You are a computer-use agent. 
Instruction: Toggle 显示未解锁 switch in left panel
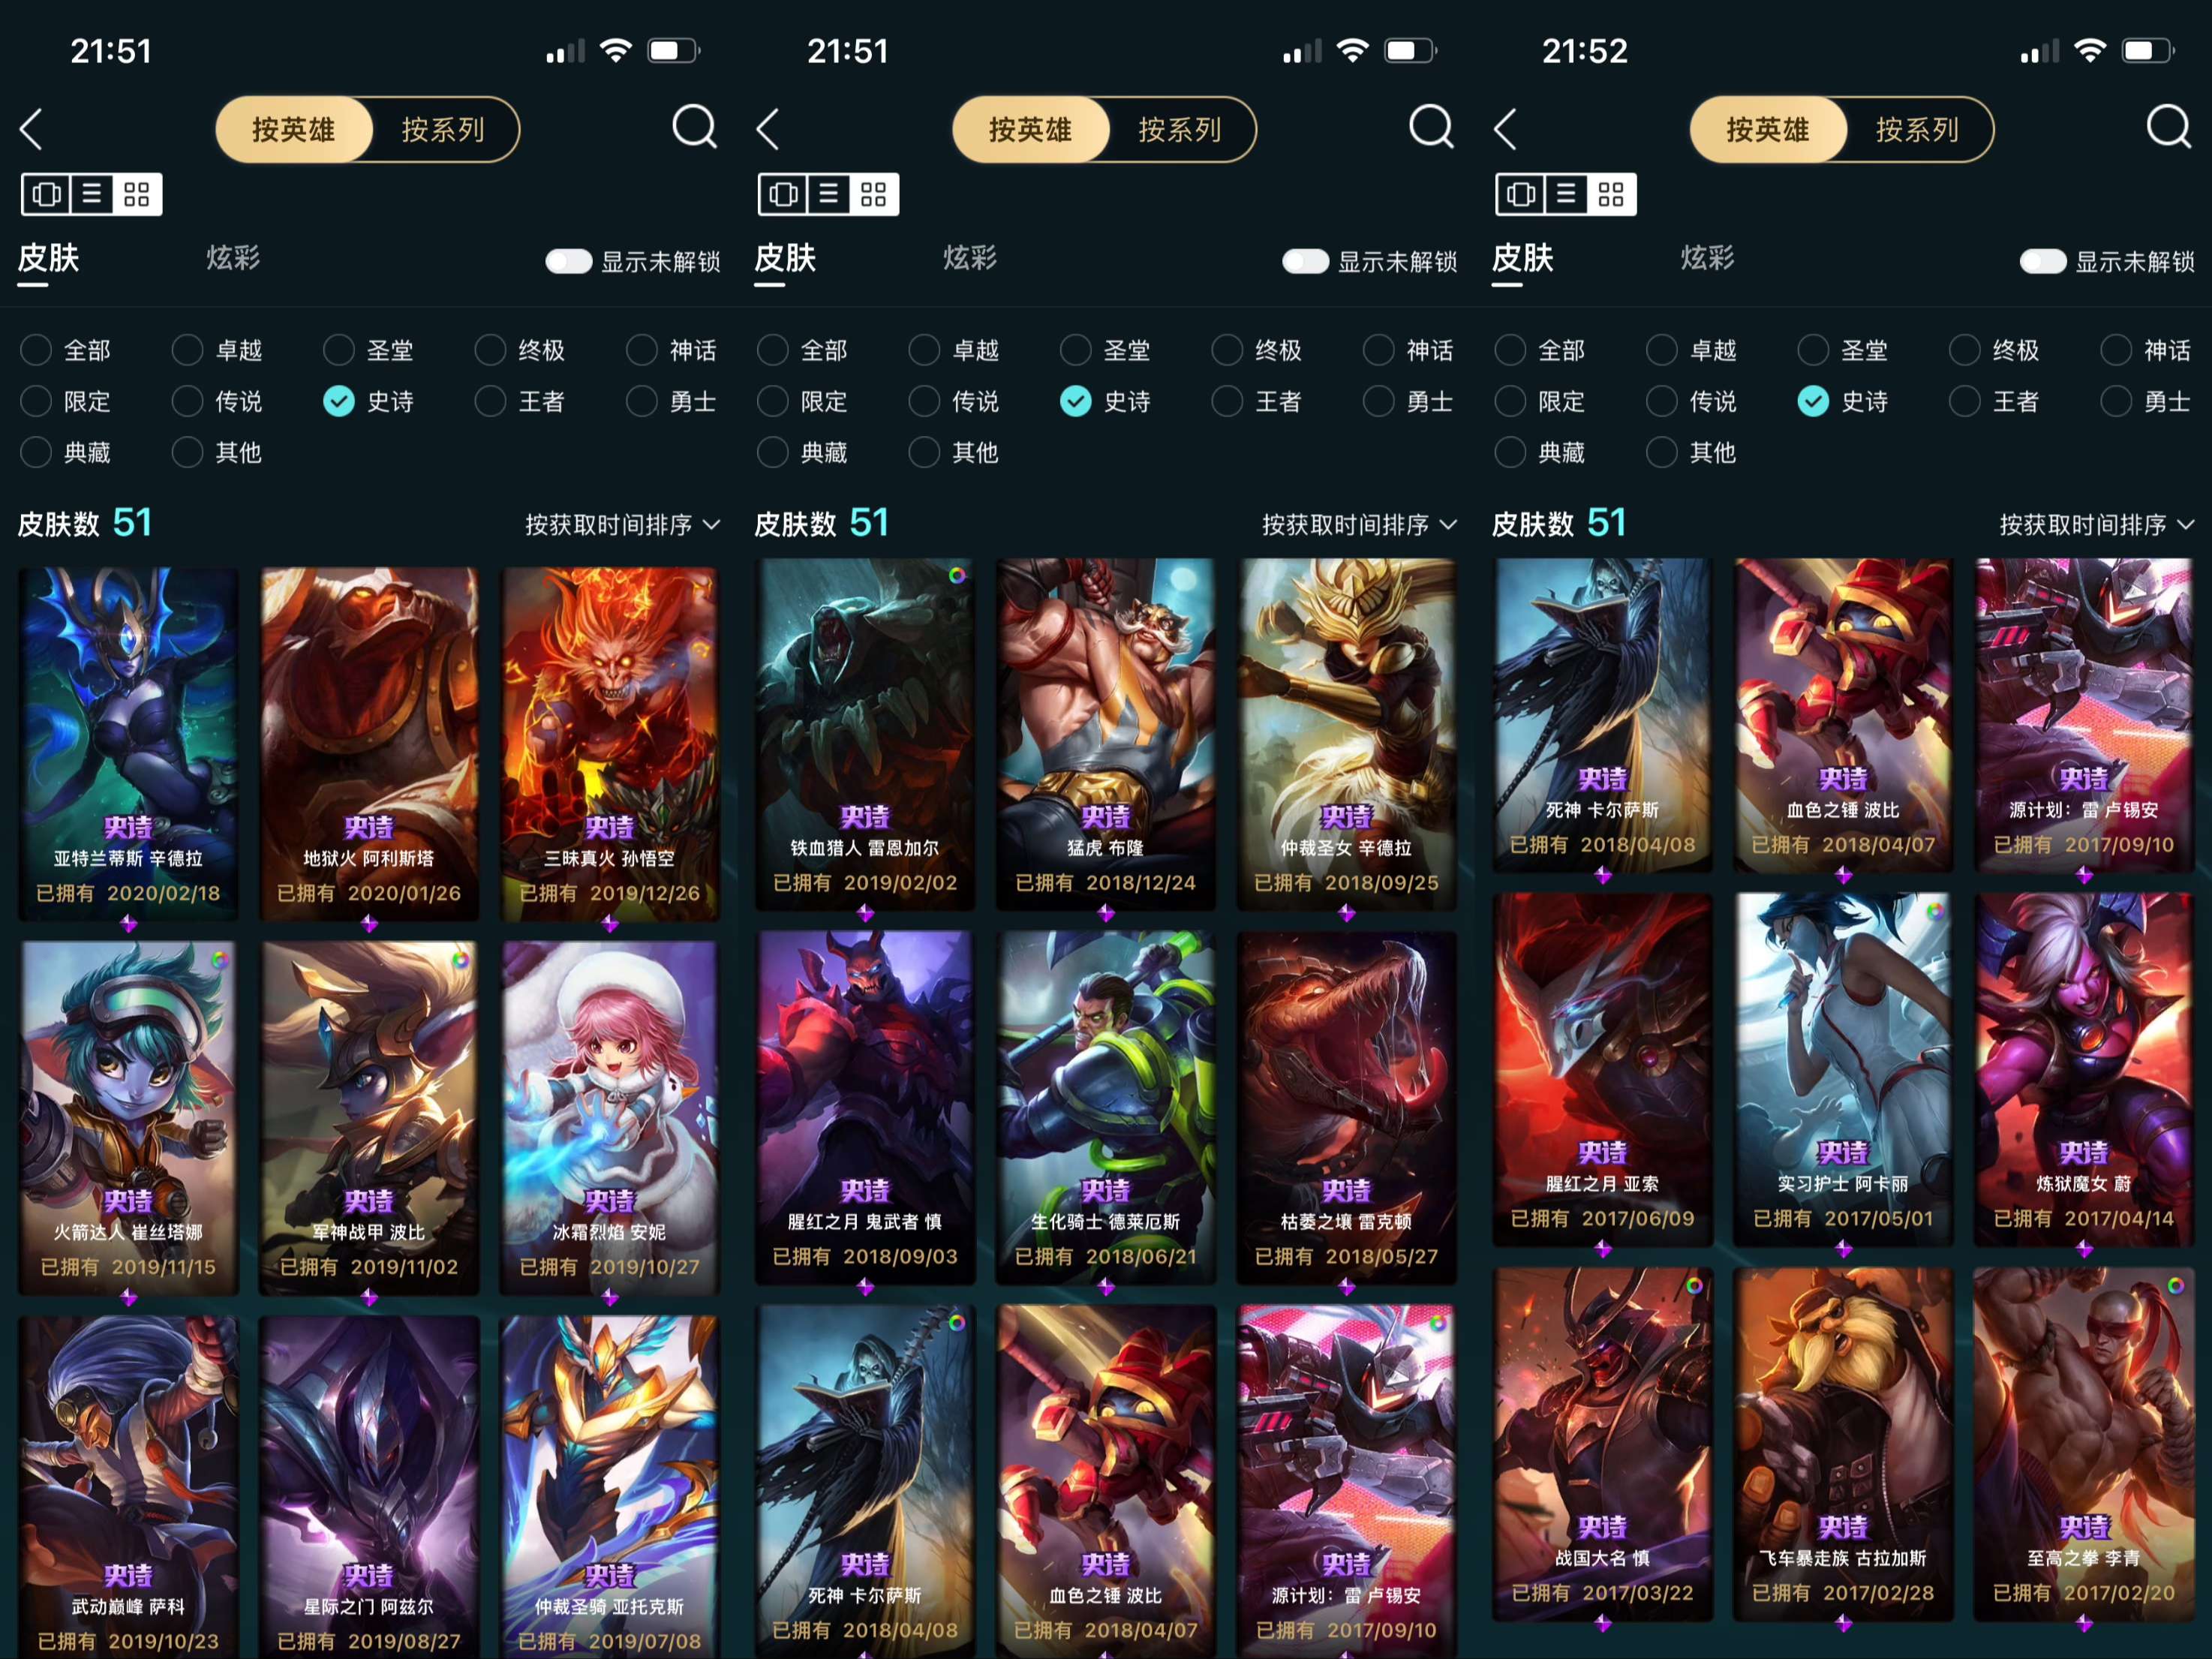(568, 262)
